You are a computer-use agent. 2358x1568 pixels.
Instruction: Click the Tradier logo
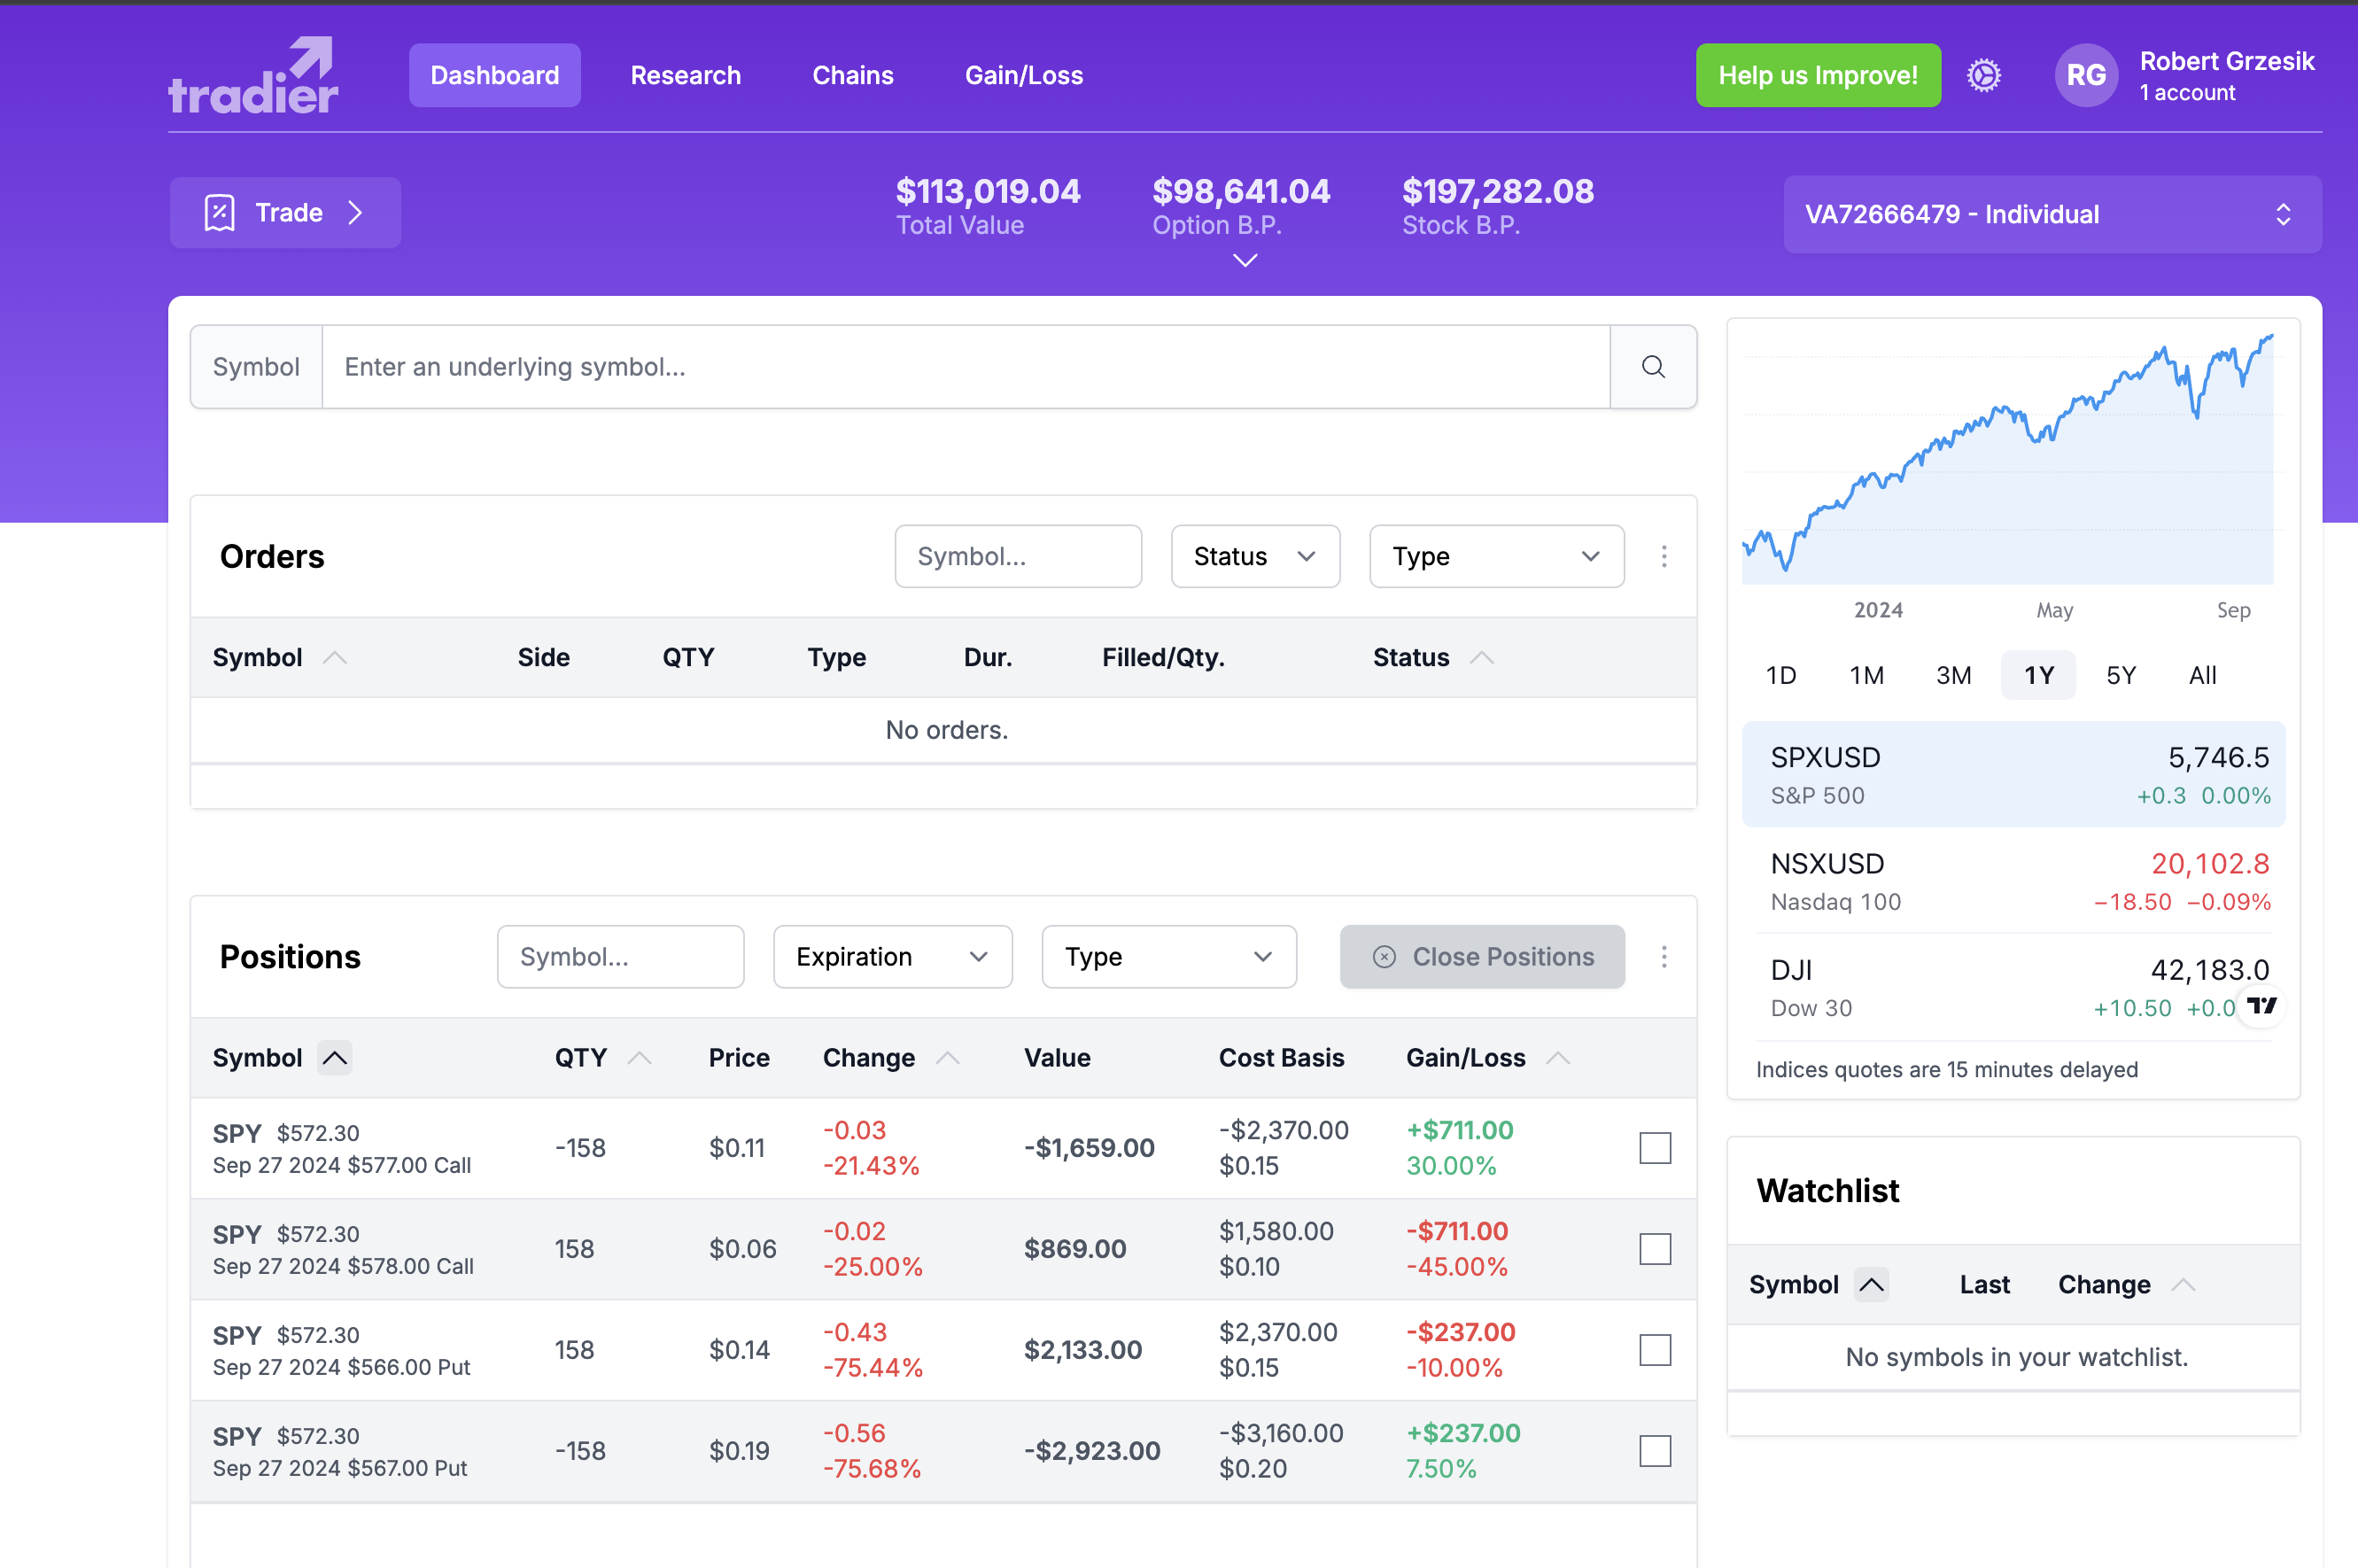[x=253, y=76]
